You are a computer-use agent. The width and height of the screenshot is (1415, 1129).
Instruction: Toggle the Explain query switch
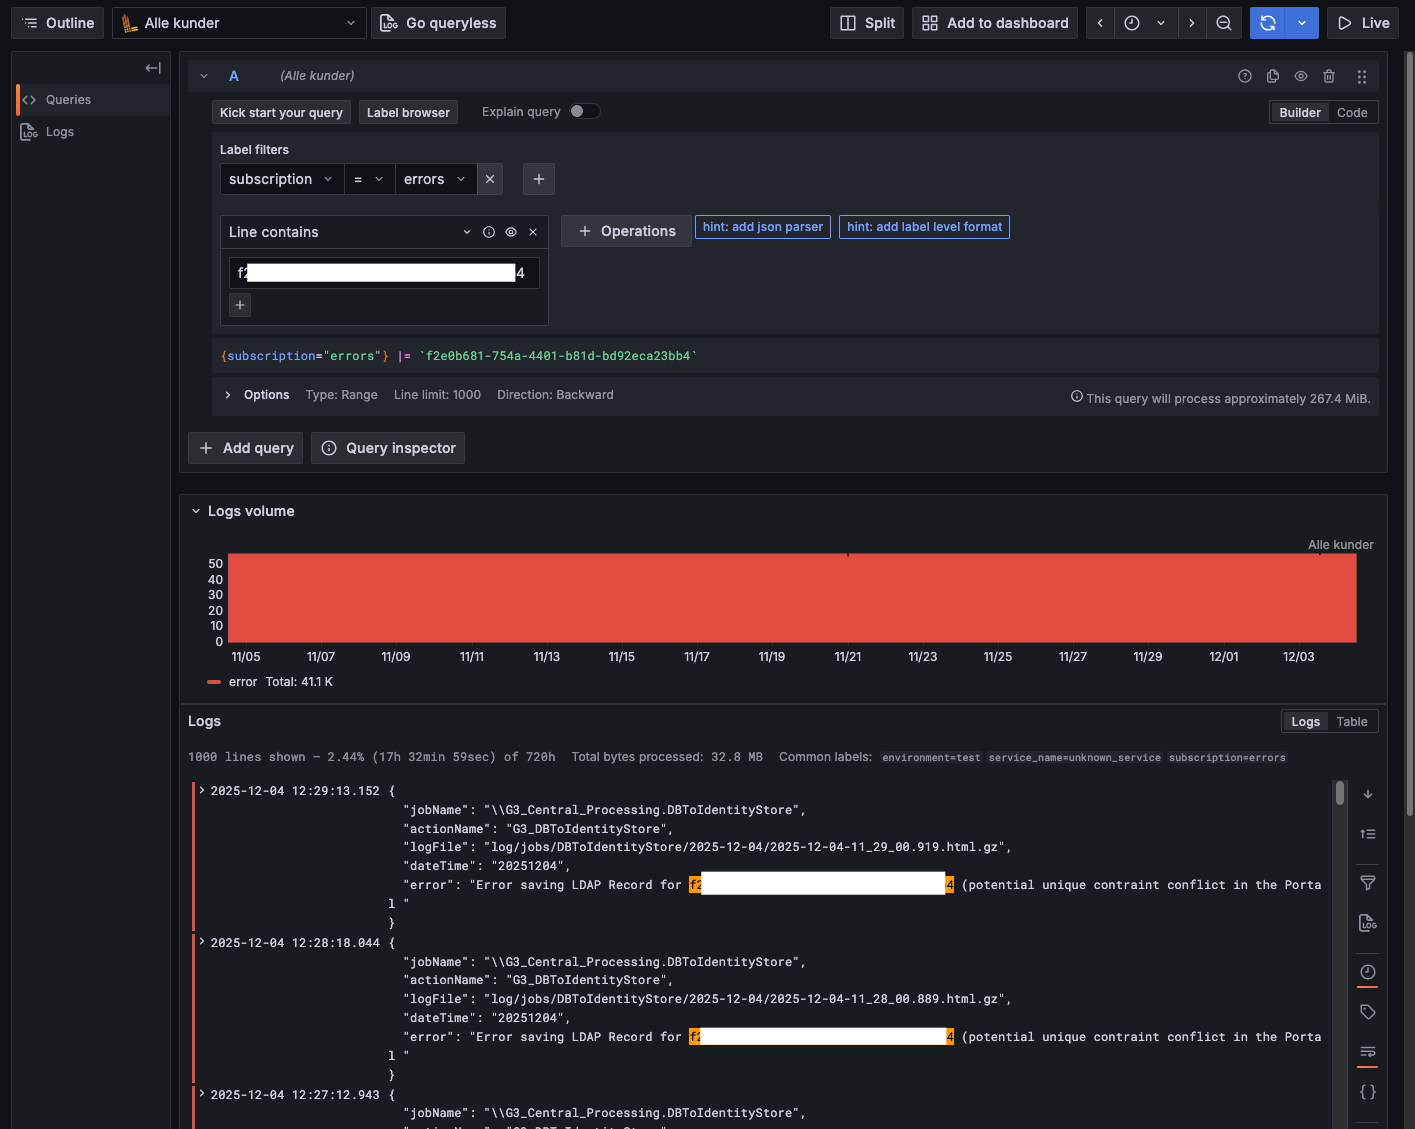point(584,111)
